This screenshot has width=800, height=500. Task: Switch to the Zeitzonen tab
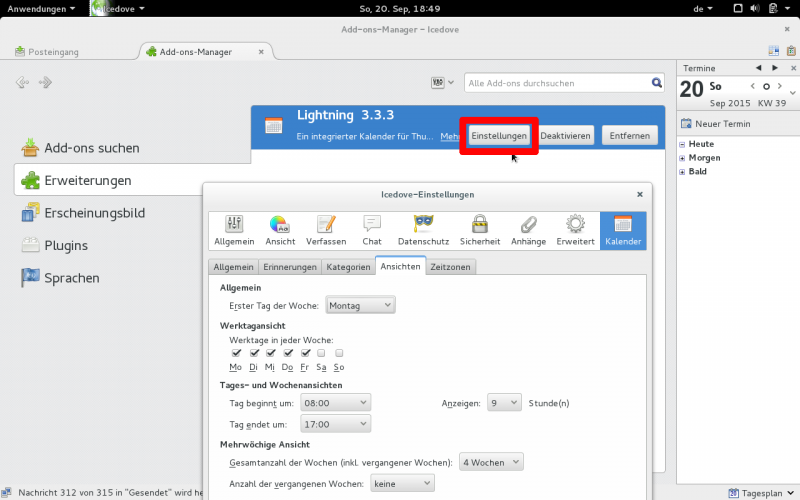click(450, 267)
